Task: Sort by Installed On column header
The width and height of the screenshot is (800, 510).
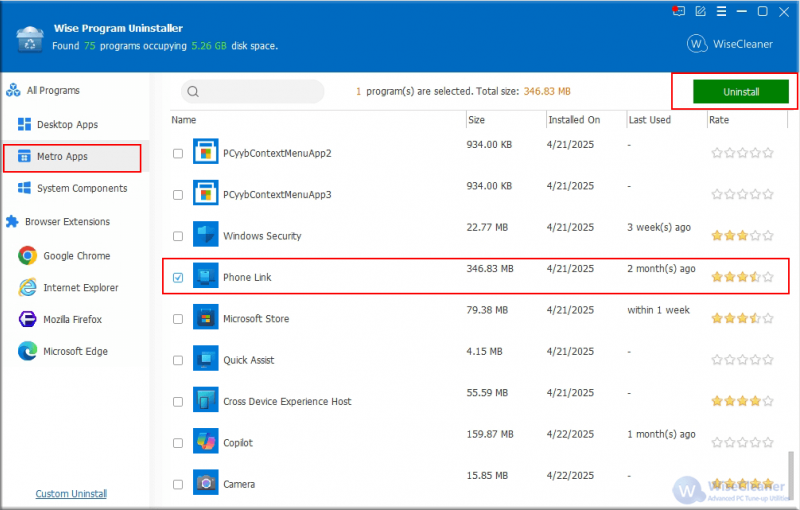Action: click(x=574, y=120)
